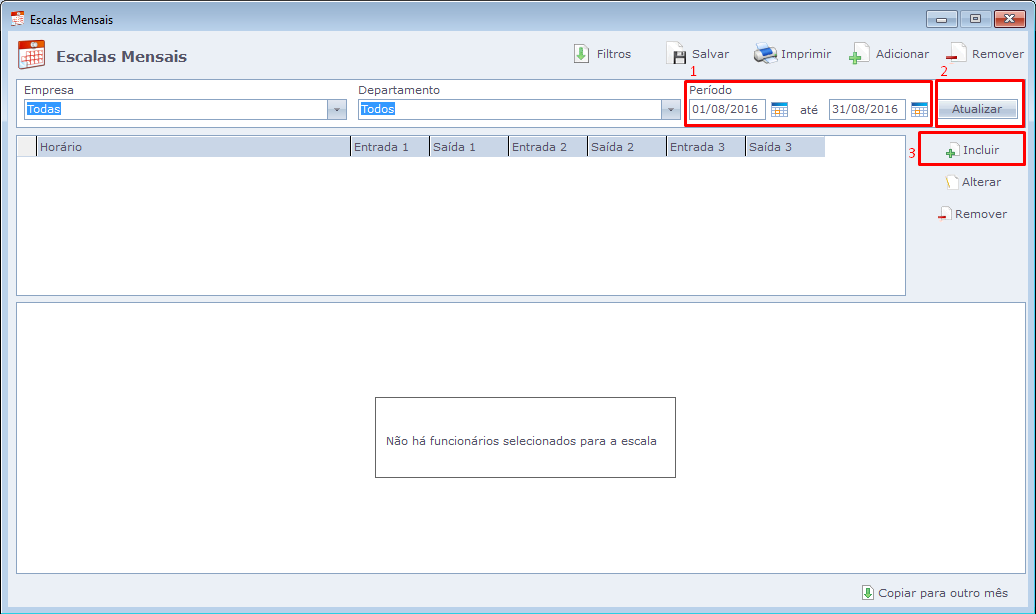Click the Entrada 1 column header
Screen dimensions: 1036x614
tap(389, 147)
